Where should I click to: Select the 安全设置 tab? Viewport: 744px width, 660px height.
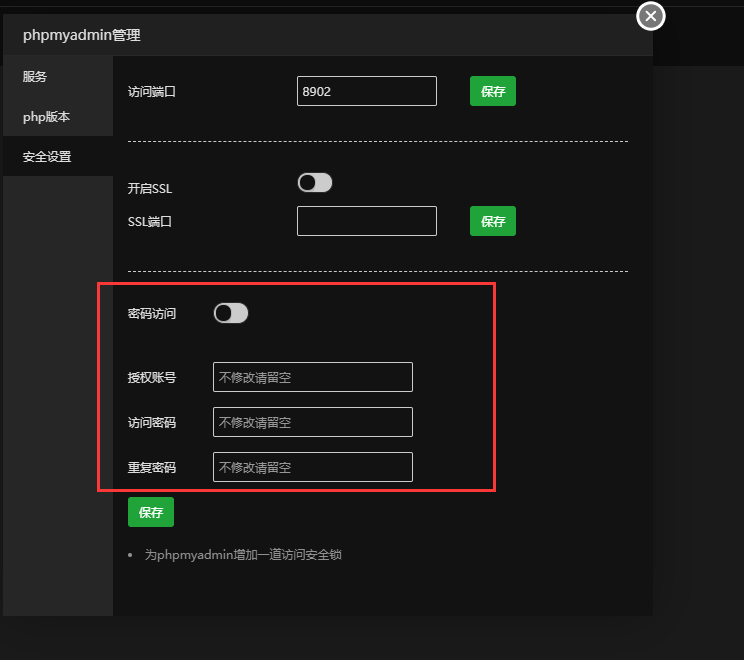(58, 157)
